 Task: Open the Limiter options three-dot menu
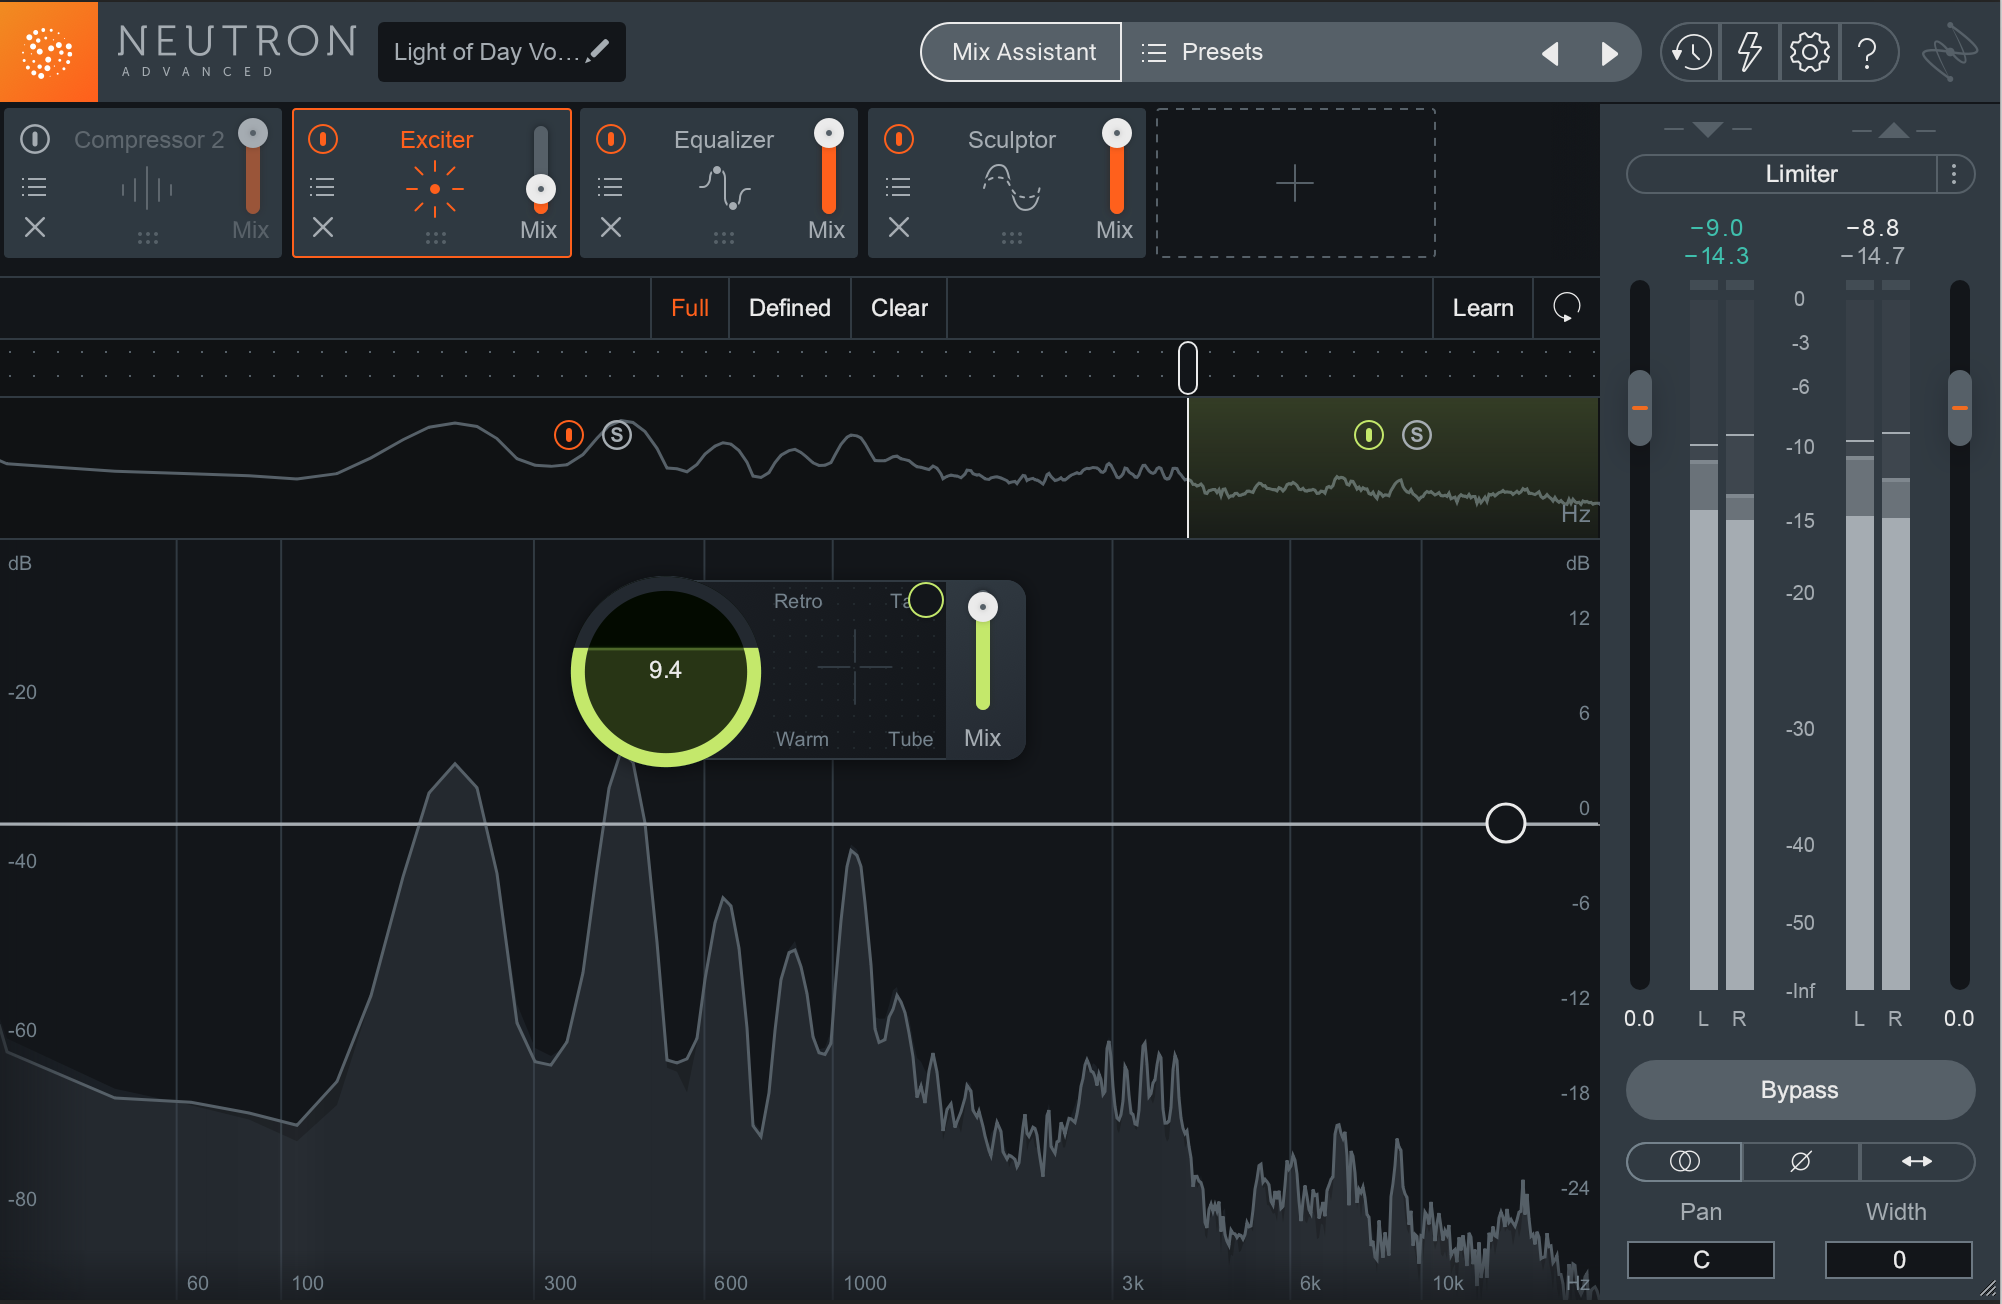tap(1954, 174)
